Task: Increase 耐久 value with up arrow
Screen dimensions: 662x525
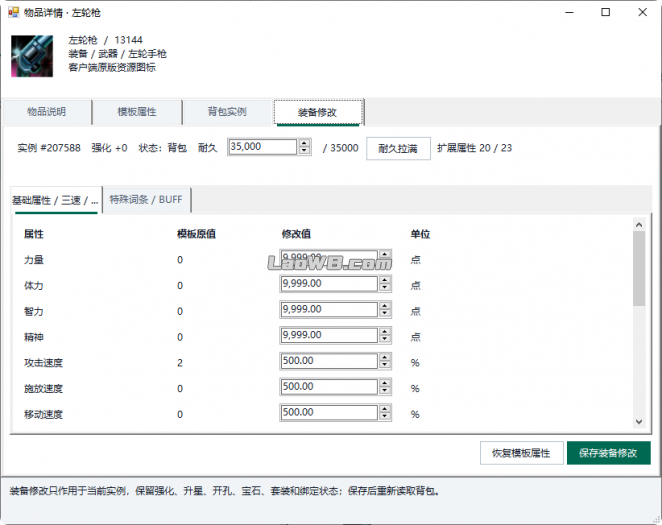Action: pos(304,143)
